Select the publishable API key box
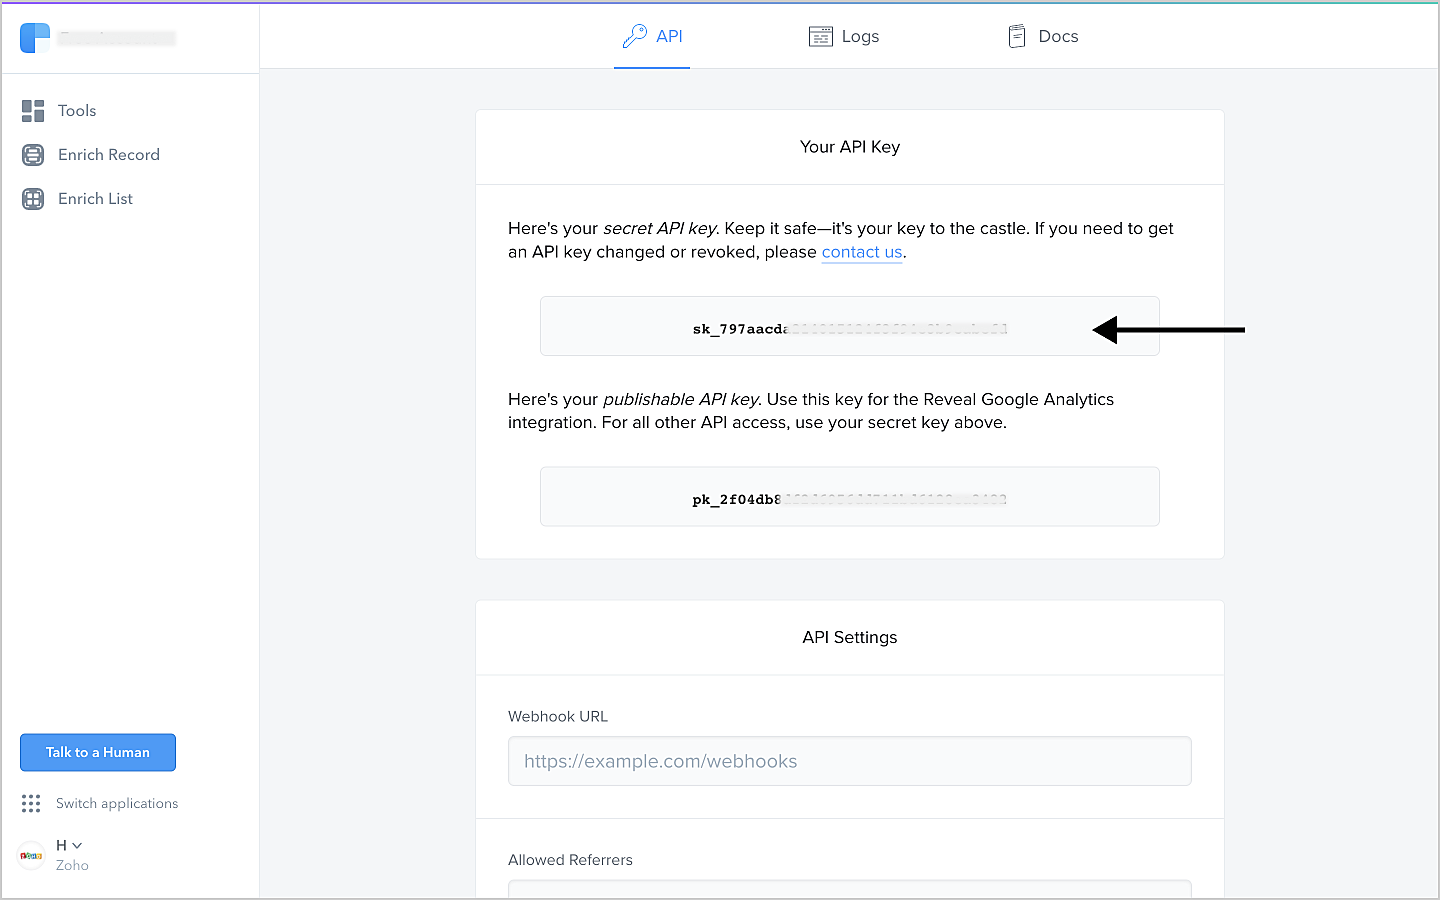The image size is (1440, 900). coord(849,497)
